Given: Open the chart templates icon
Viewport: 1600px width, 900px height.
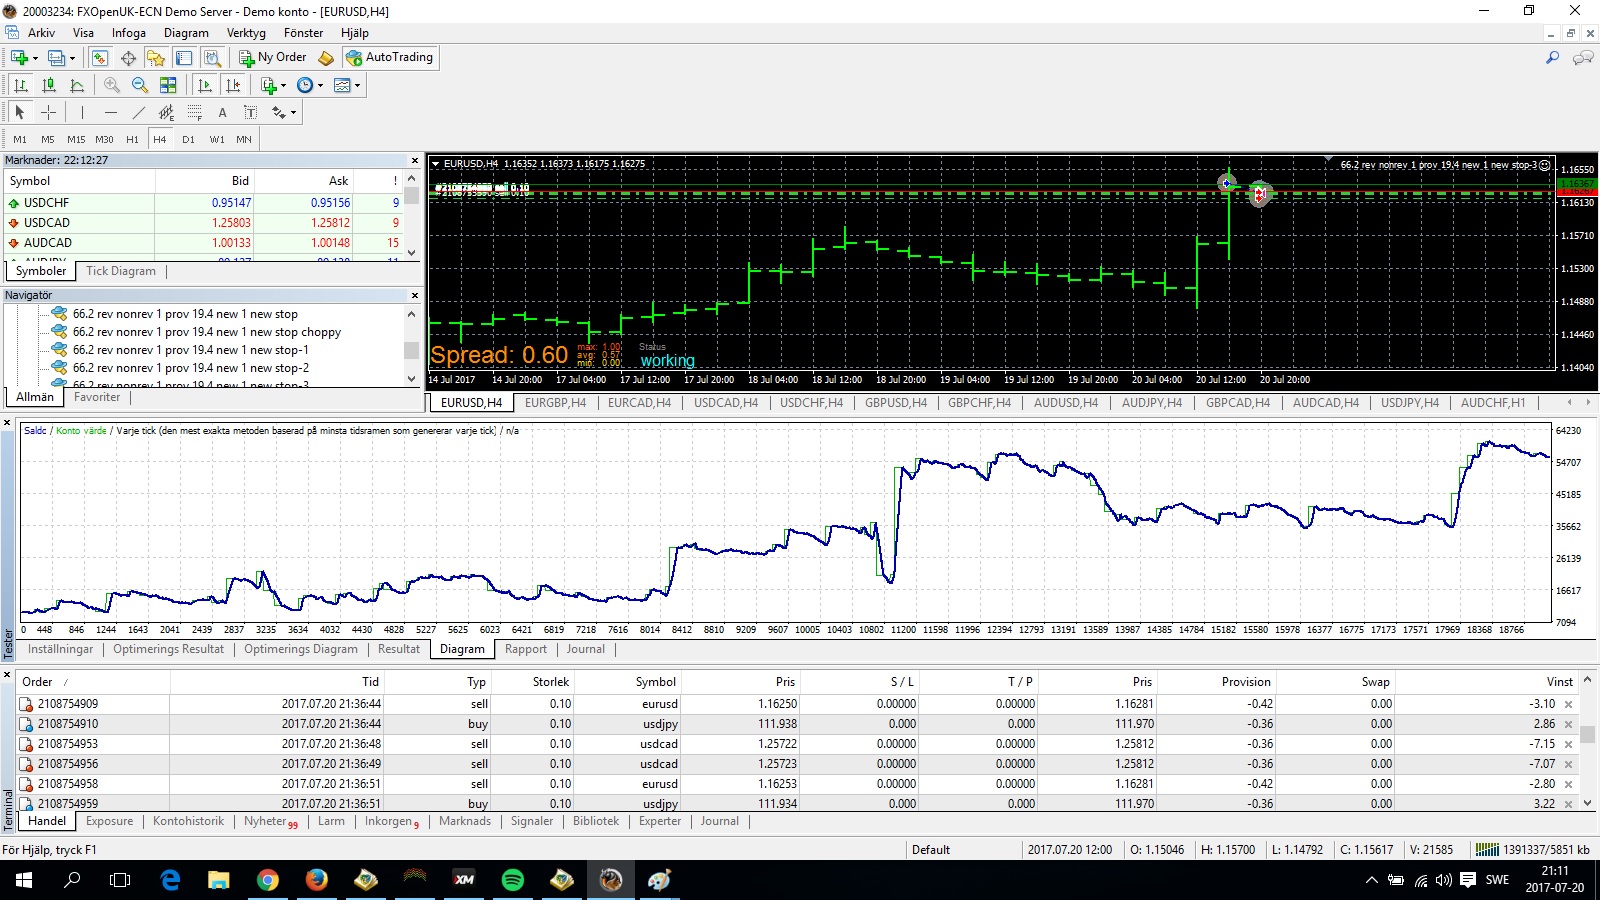Looking at the screenshot, I should (x=342, y=85).
